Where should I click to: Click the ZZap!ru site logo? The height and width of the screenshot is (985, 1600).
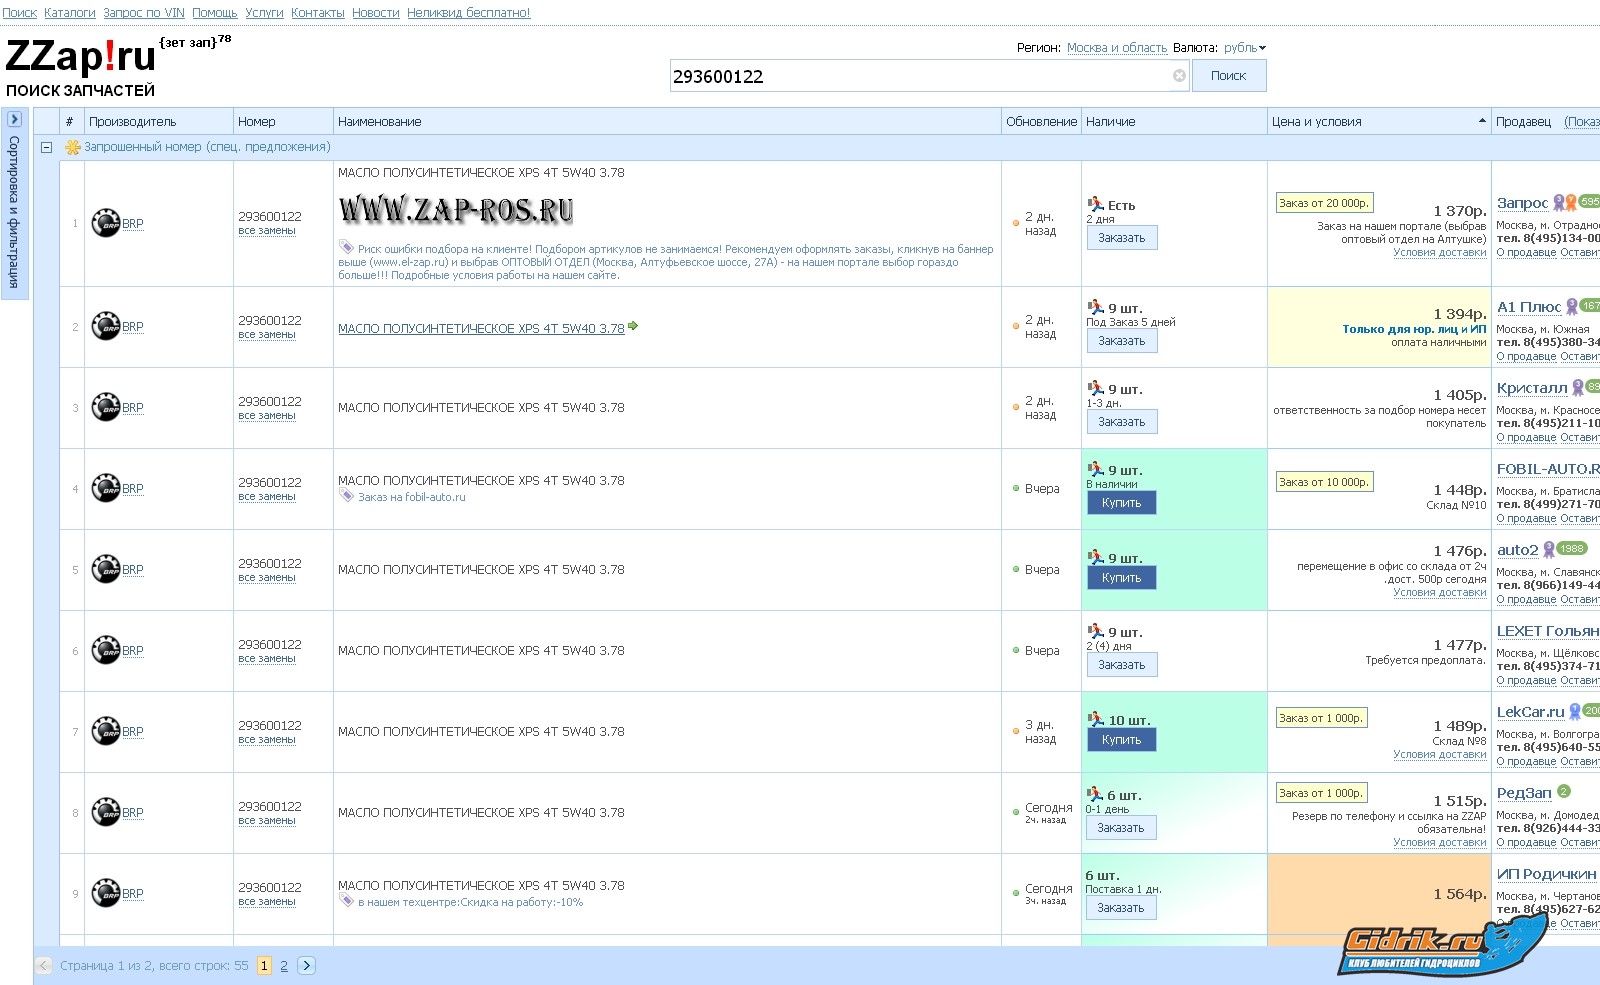[81, 57]
